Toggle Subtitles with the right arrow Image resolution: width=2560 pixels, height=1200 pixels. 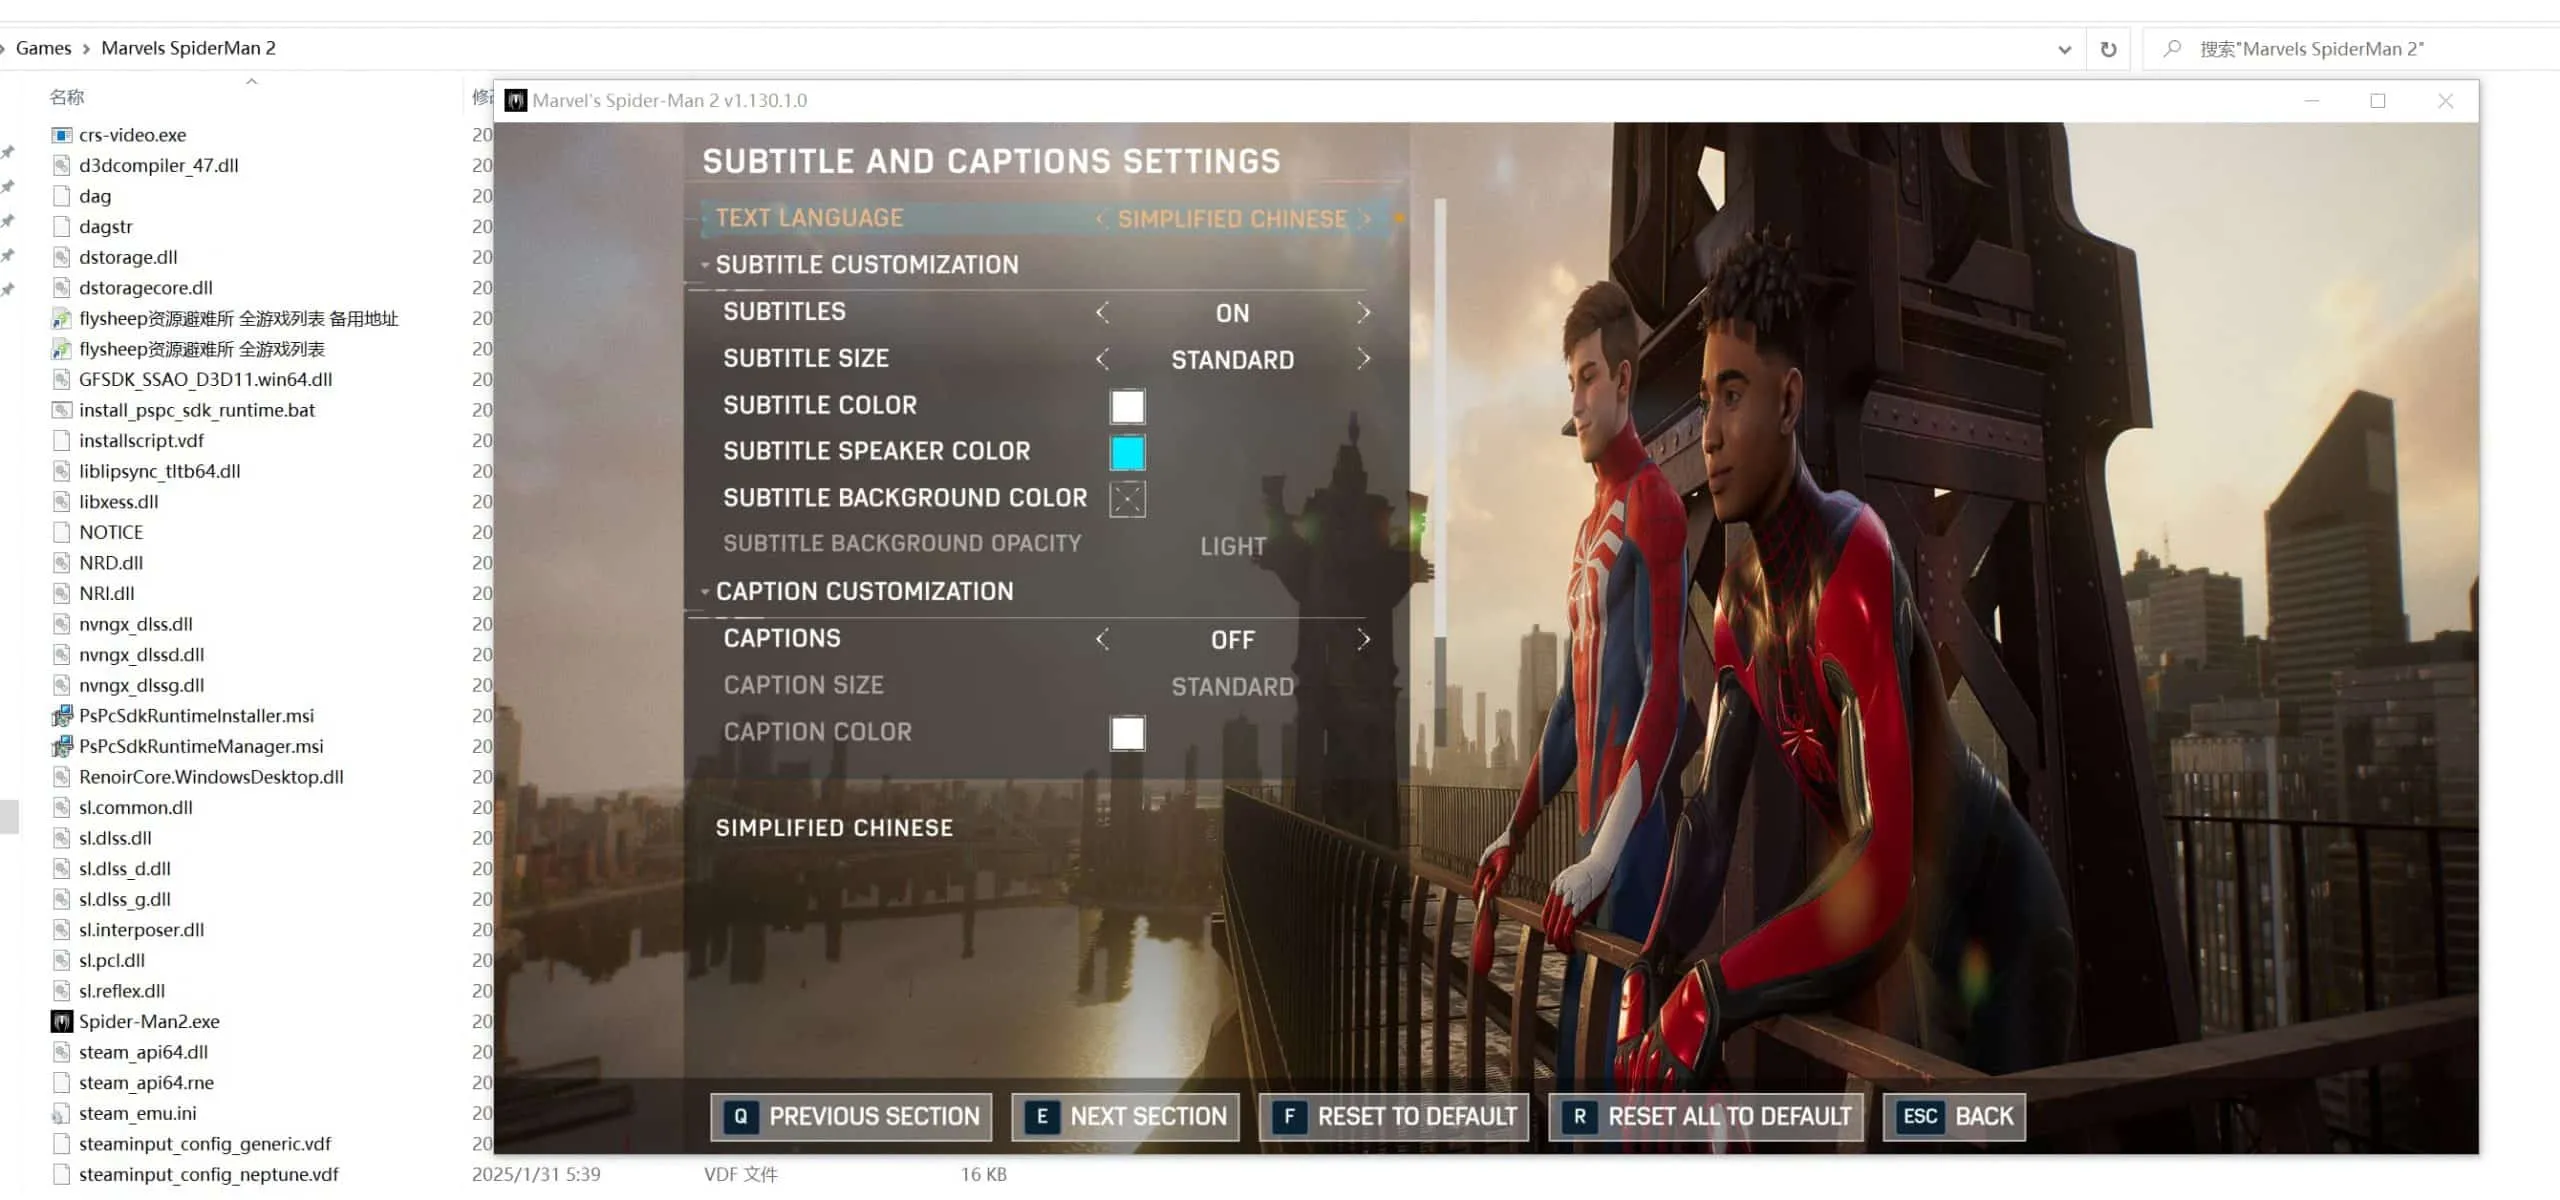coord(1363,313)
